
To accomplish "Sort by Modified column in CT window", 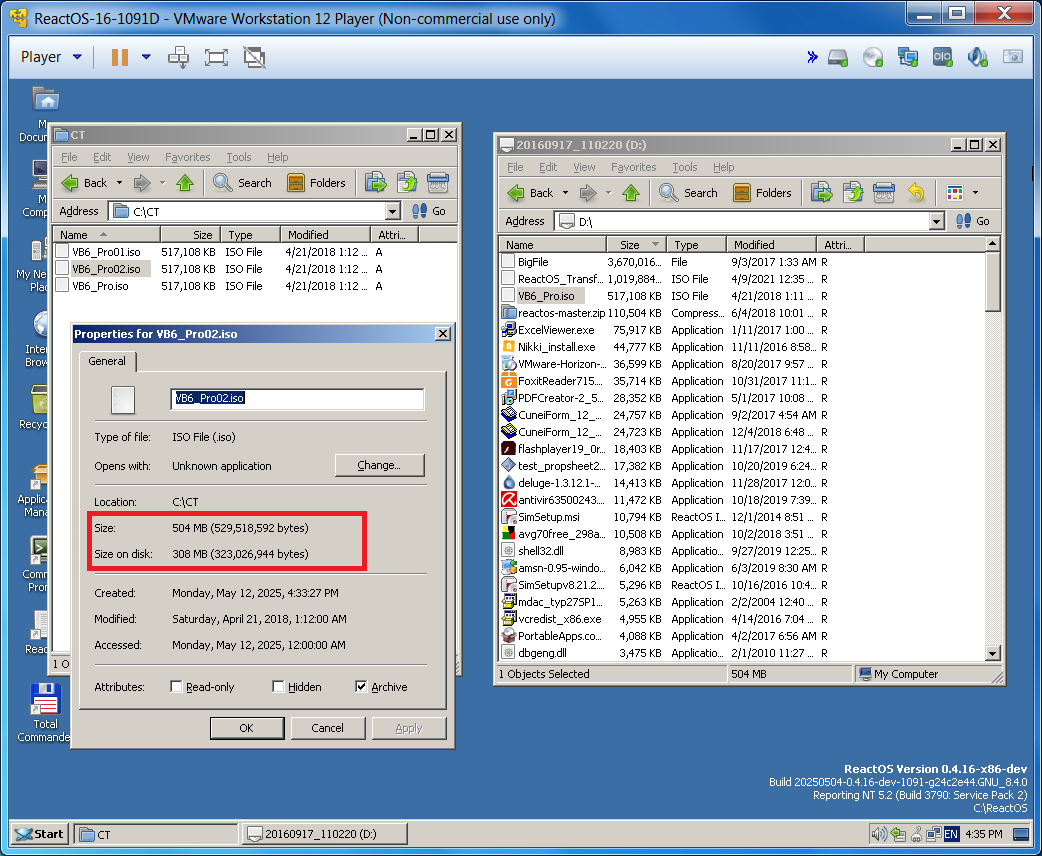I will pos(325,235).
